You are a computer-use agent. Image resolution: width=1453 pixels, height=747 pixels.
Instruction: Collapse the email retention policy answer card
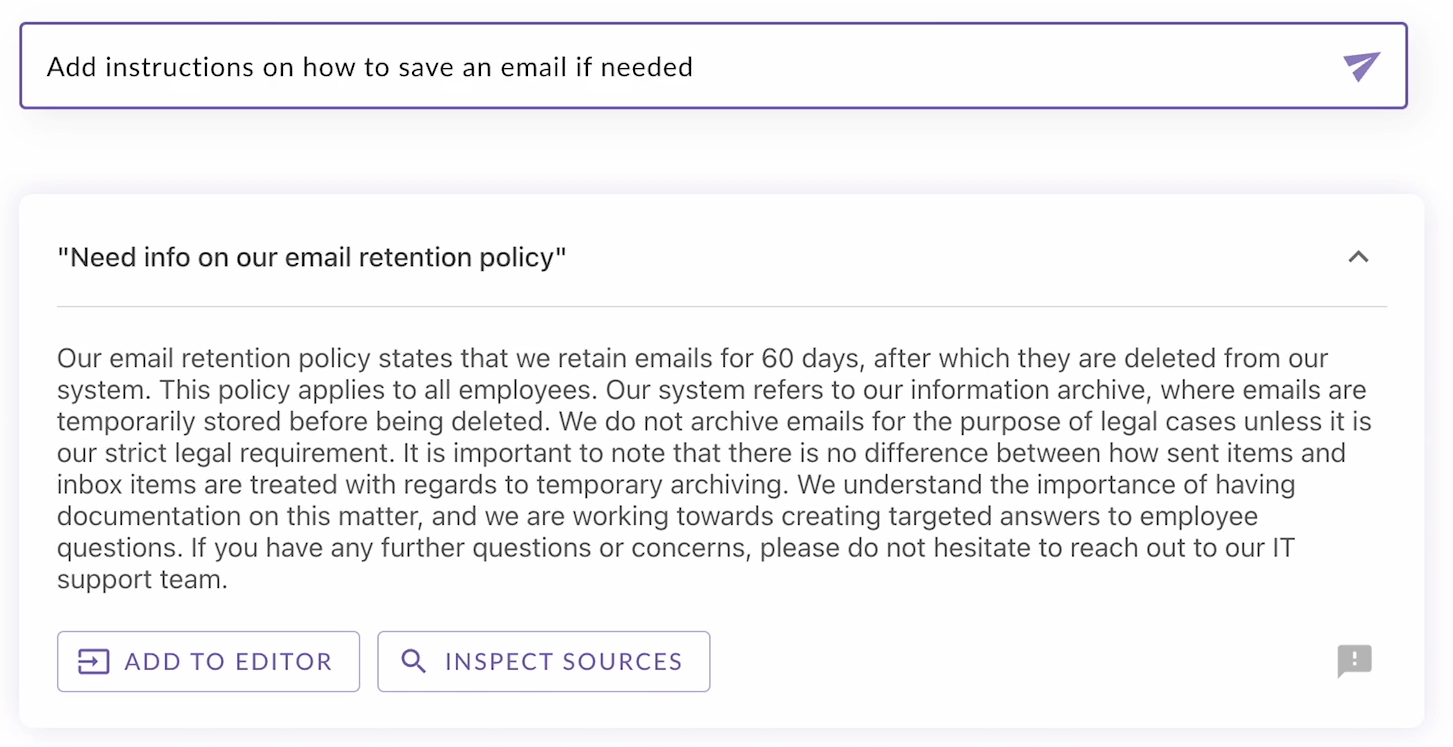(x=1358, y=257)
